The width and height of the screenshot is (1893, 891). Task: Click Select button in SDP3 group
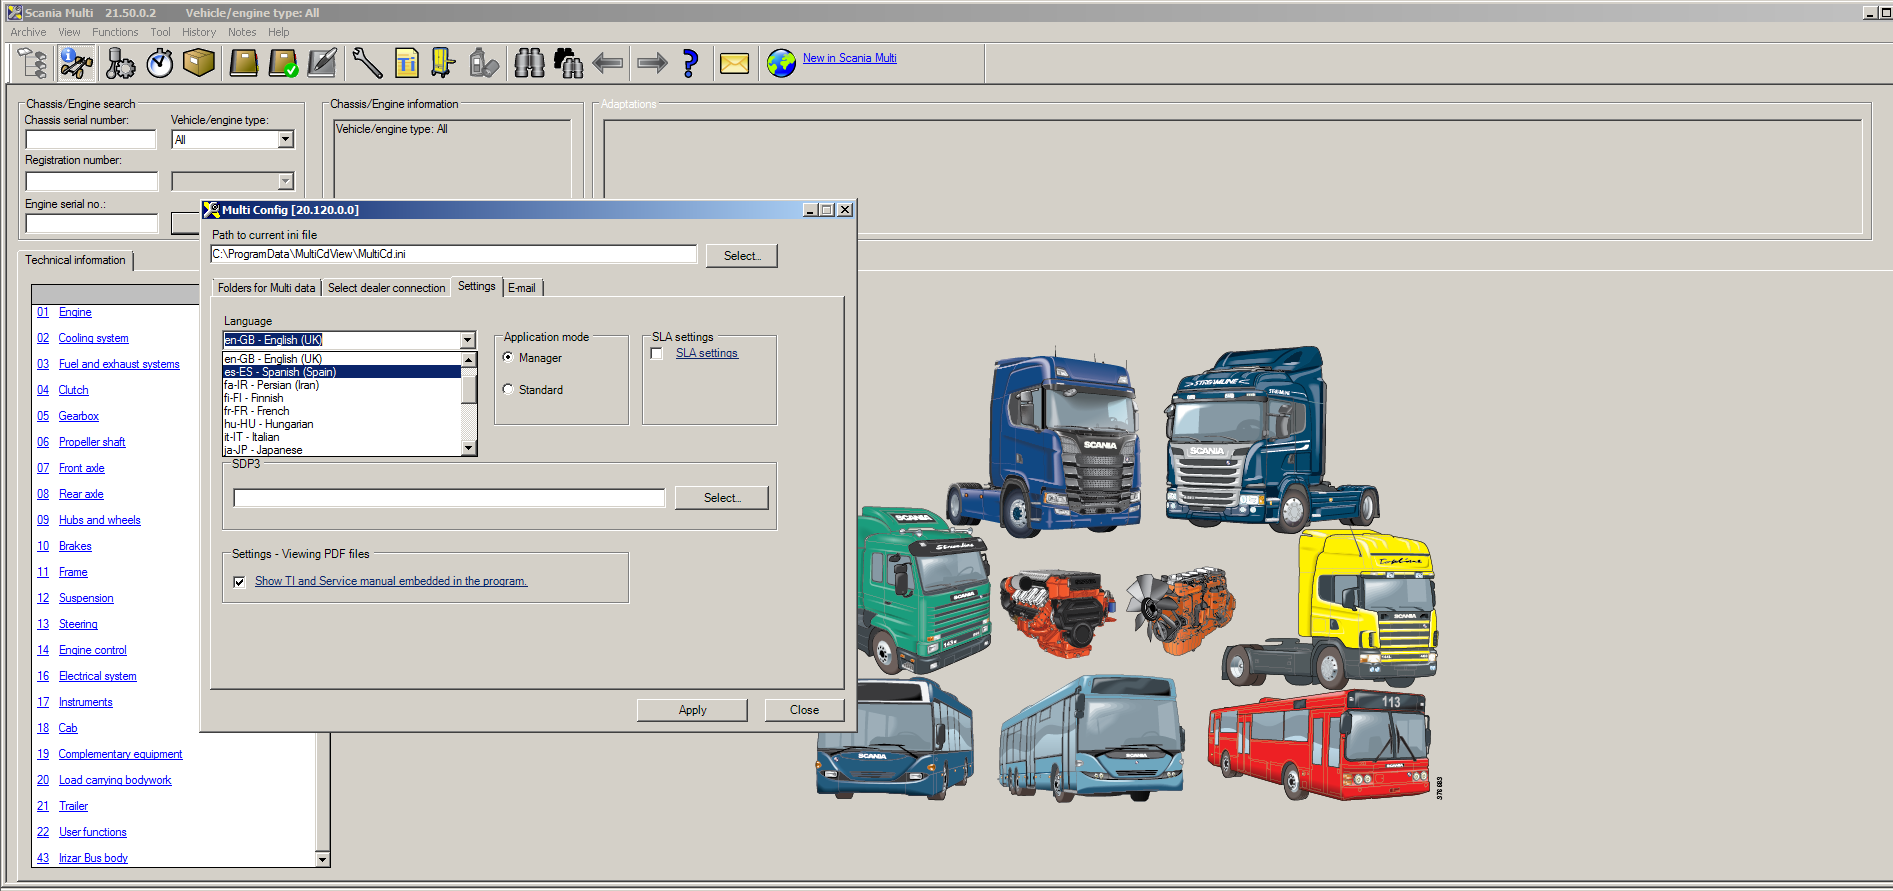722,498
